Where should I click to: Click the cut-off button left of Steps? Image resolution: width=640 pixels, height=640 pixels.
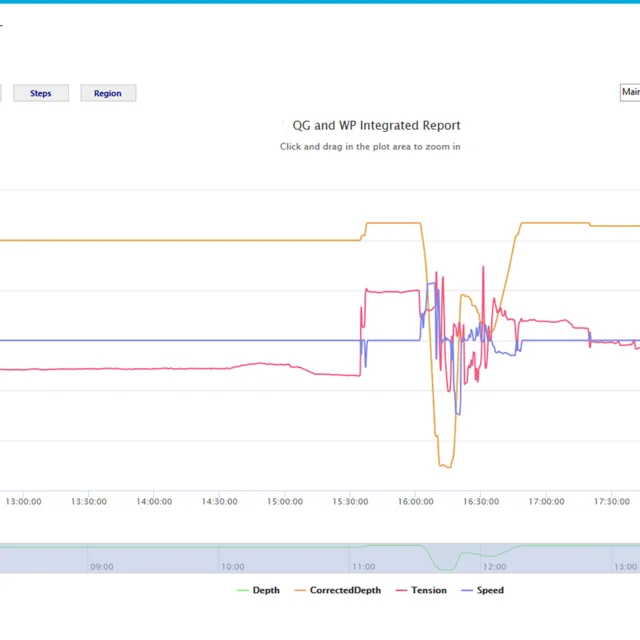[x=0, y=93]
